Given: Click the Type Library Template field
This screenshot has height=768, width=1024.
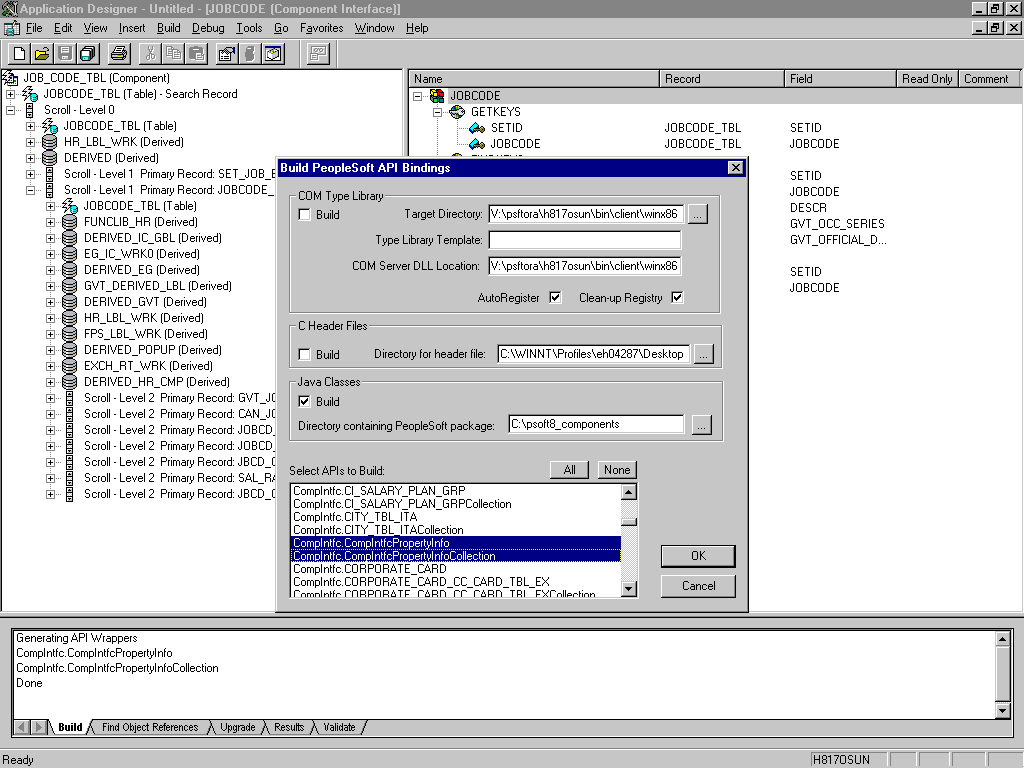Looking at the screenshot, I should (584, 240).
